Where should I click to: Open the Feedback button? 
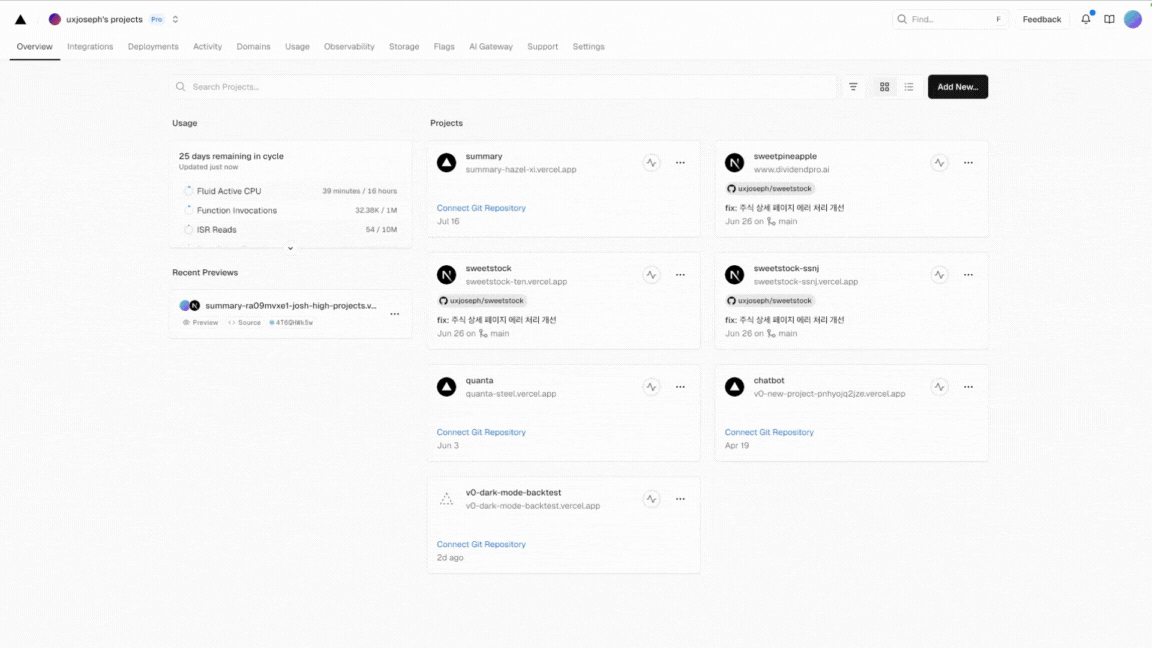point(1041,19)
